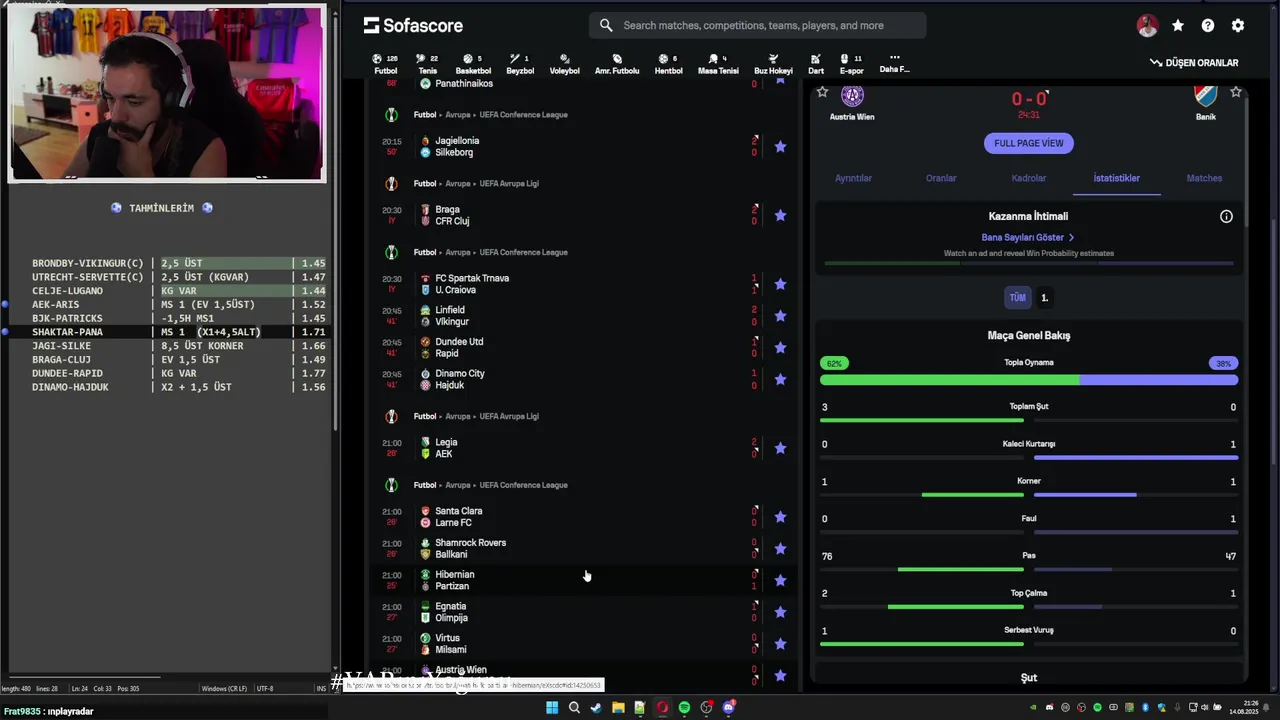This screenshot has height=720, width=1280.
Task: Open File Explorer from the taskbar
Action: [618, 708]
